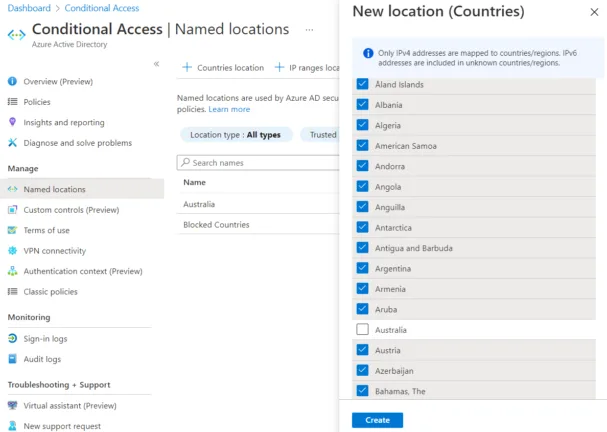Click the plus icon for Countries location
This screenshot has width=607, height=432.
pyautogui.click(x=187, y=67)
